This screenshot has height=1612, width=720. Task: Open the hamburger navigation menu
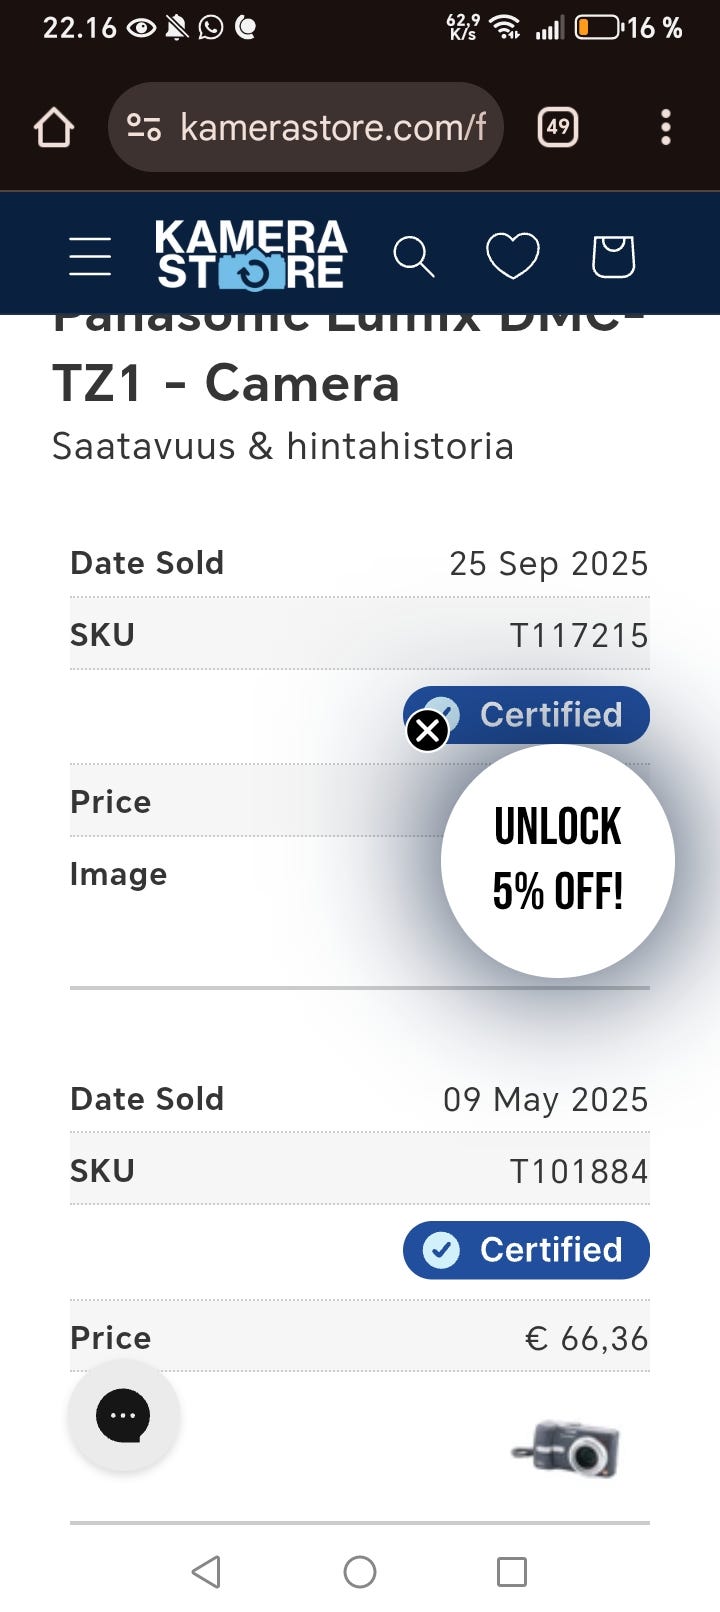point(90,256)
